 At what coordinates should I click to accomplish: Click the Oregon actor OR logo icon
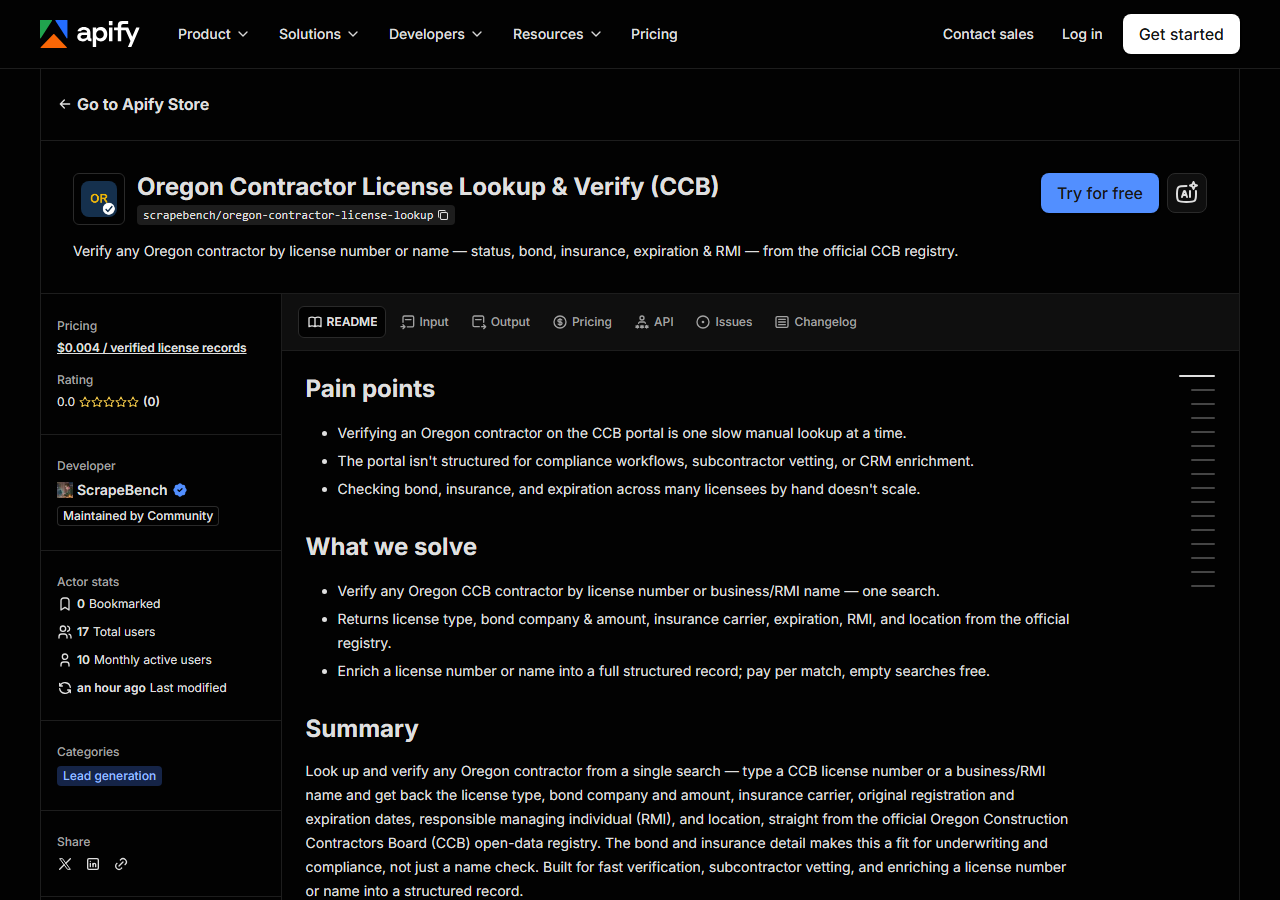(99, 199)
